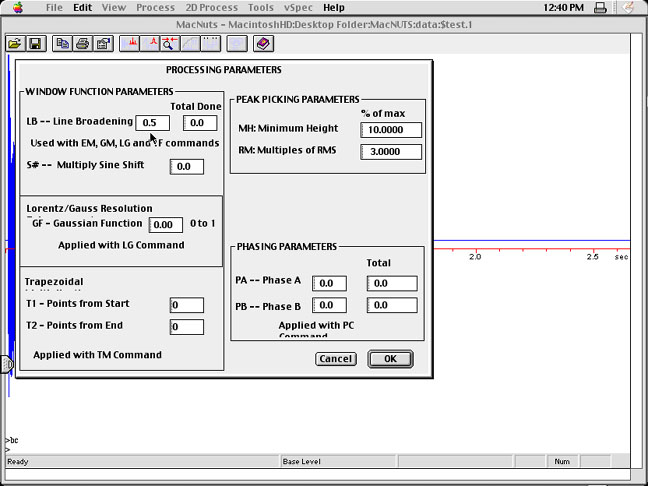This screenshot has height=486, width=648.
Task: Click the Multiply Sine Shift field
Action: click(x=187, y=167)
